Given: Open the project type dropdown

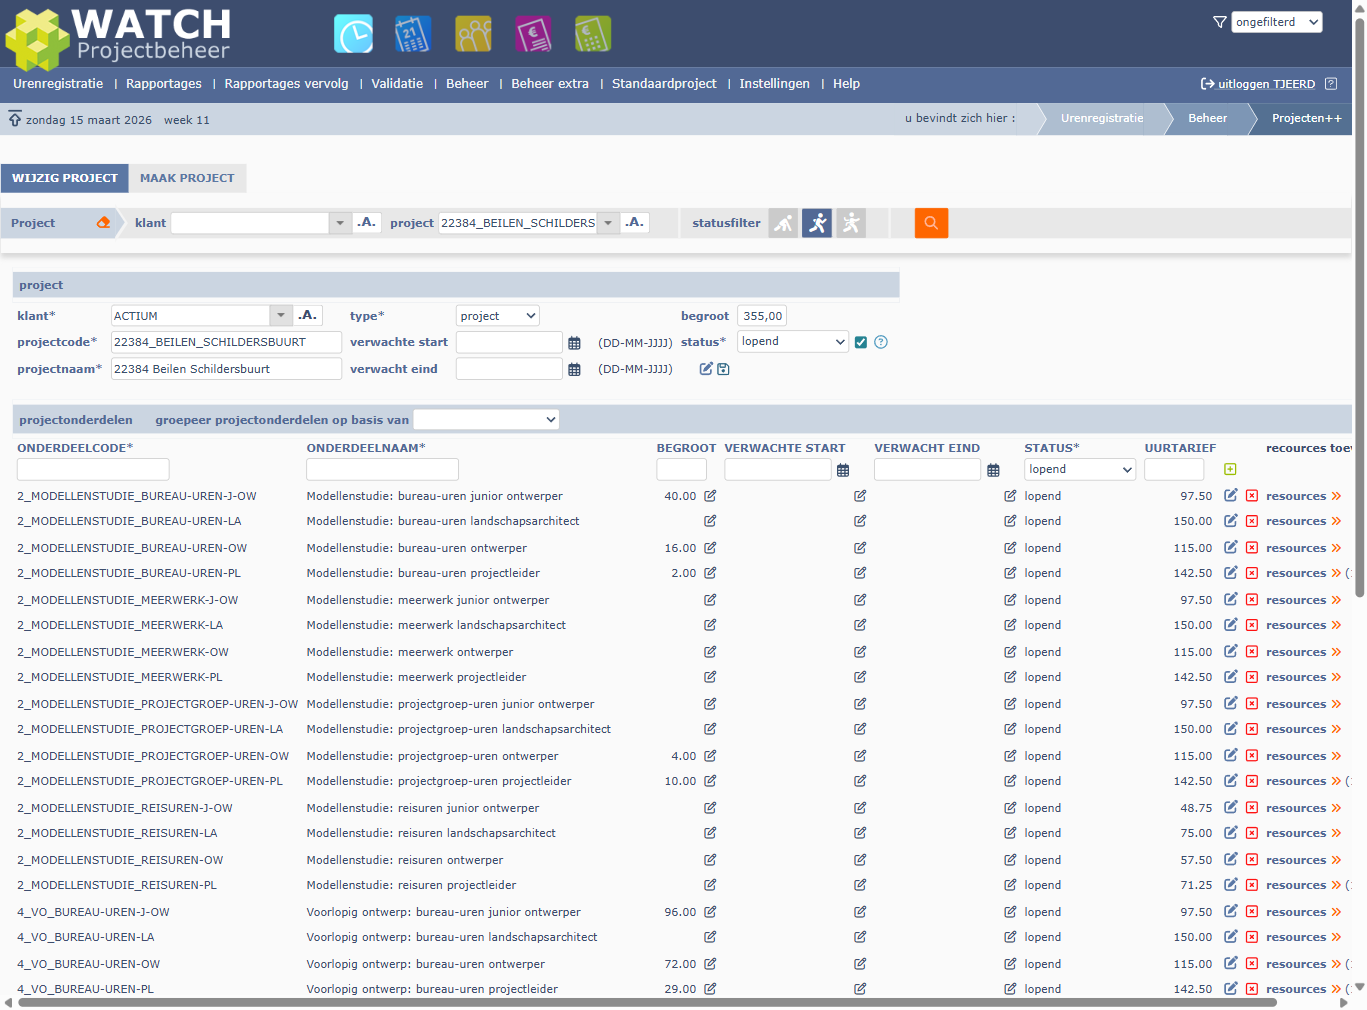Looking at the screenshot, I should click(x=497, y=316).
